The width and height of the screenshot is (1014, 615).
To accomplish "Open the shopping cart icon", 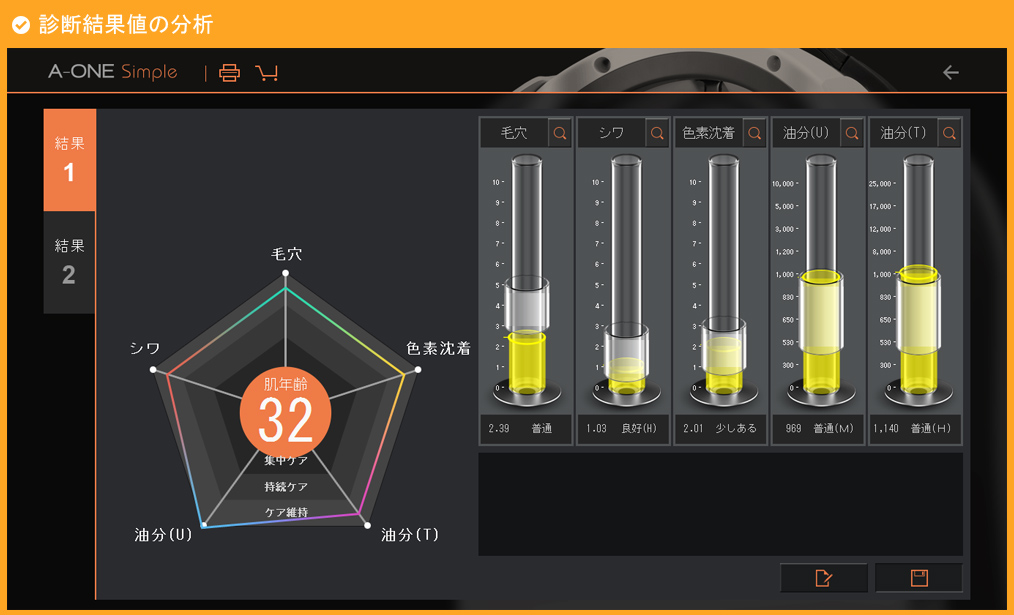I will [x=265, y=72].
